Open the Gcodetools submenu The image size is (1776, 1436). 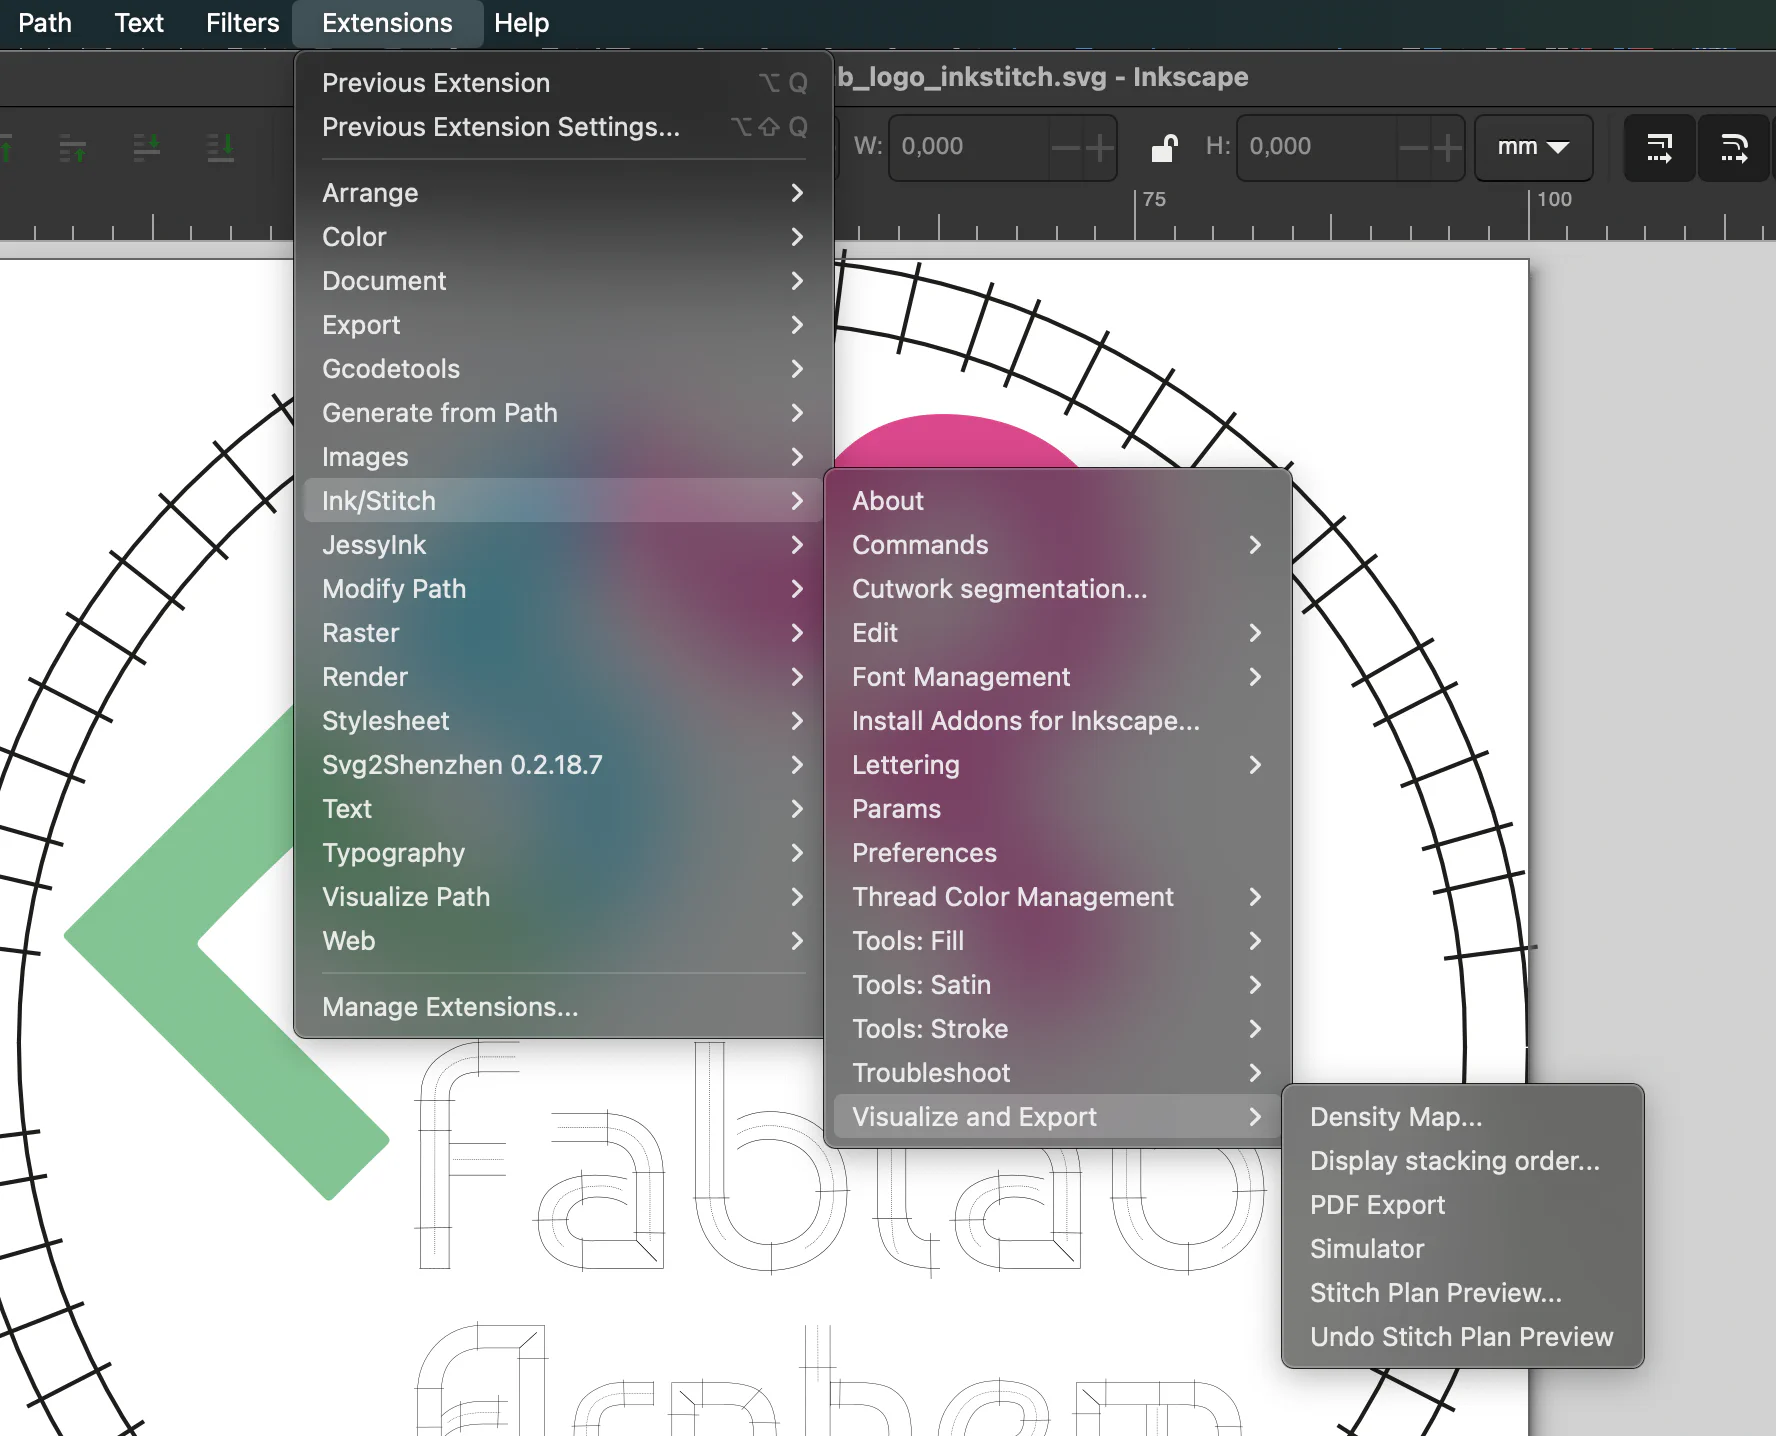[x=564, y=369]
